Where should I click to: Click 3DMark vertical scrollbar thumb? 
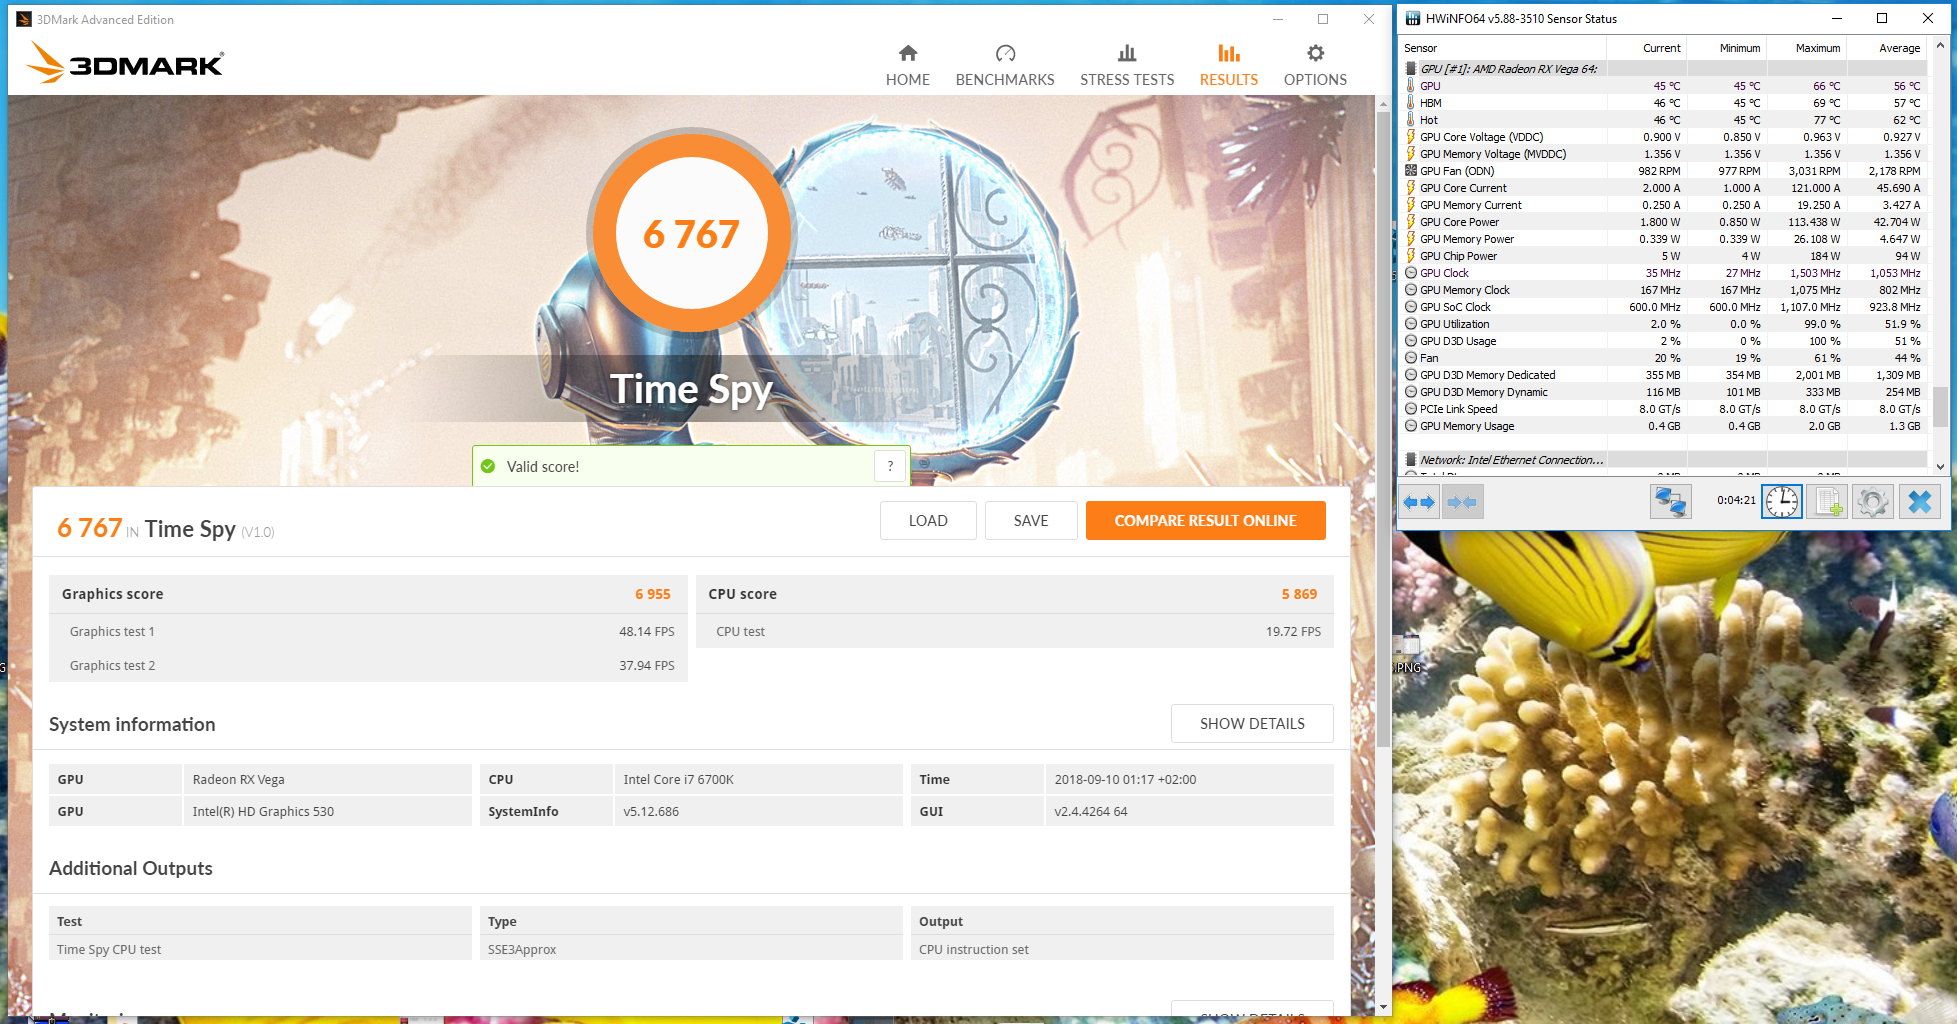point(1383,430)
